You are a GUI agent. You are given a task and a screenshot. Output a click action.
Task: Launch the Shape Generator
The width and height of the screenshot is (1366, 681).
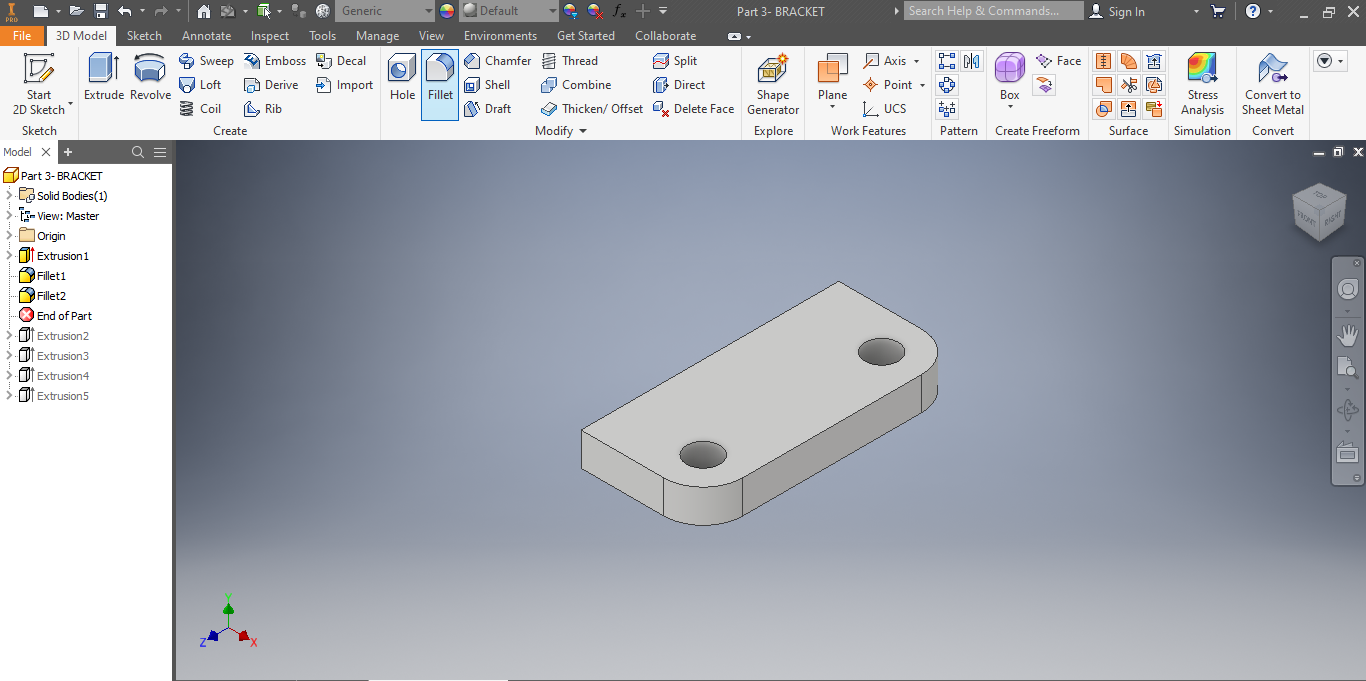[772, 84]
